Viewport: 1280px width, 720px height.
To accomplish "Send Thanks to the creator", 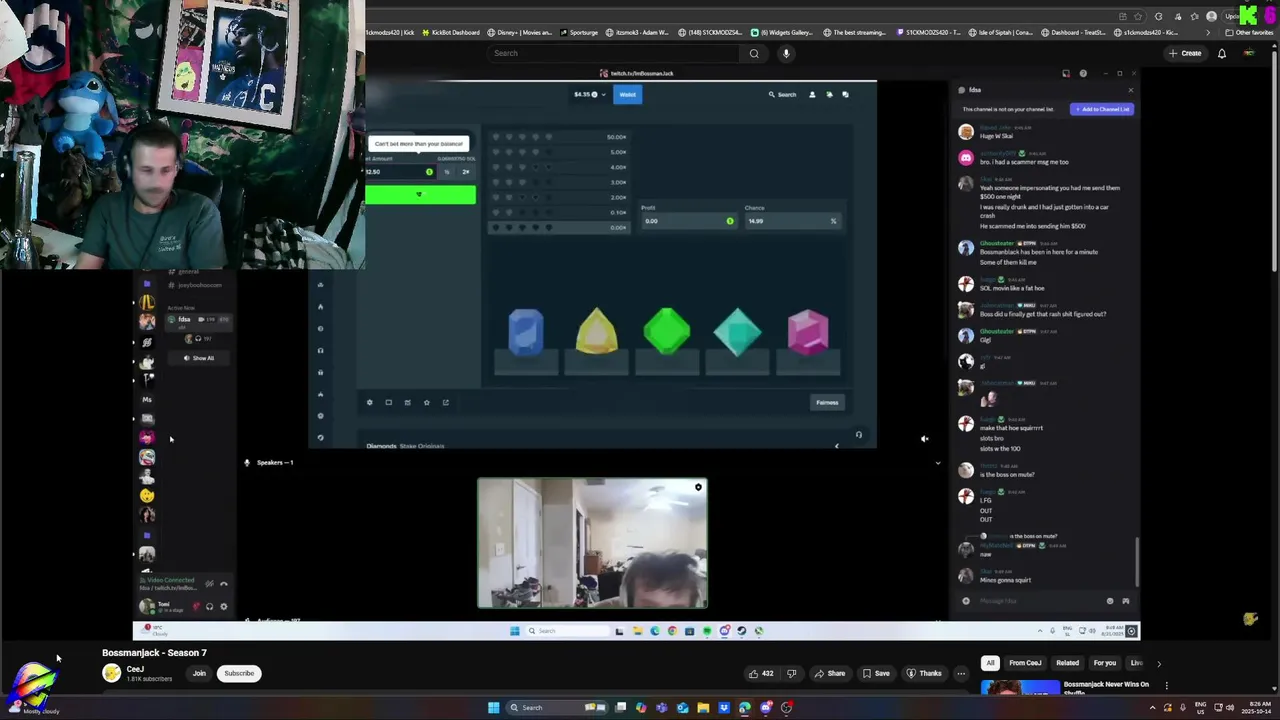I will click(924, 673).
